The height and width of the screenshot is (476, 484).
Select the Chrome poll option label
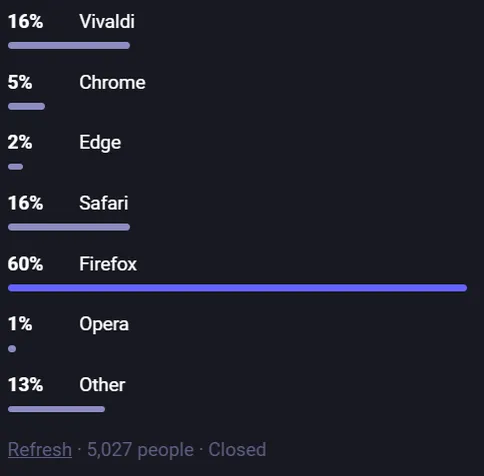[112, 82]
